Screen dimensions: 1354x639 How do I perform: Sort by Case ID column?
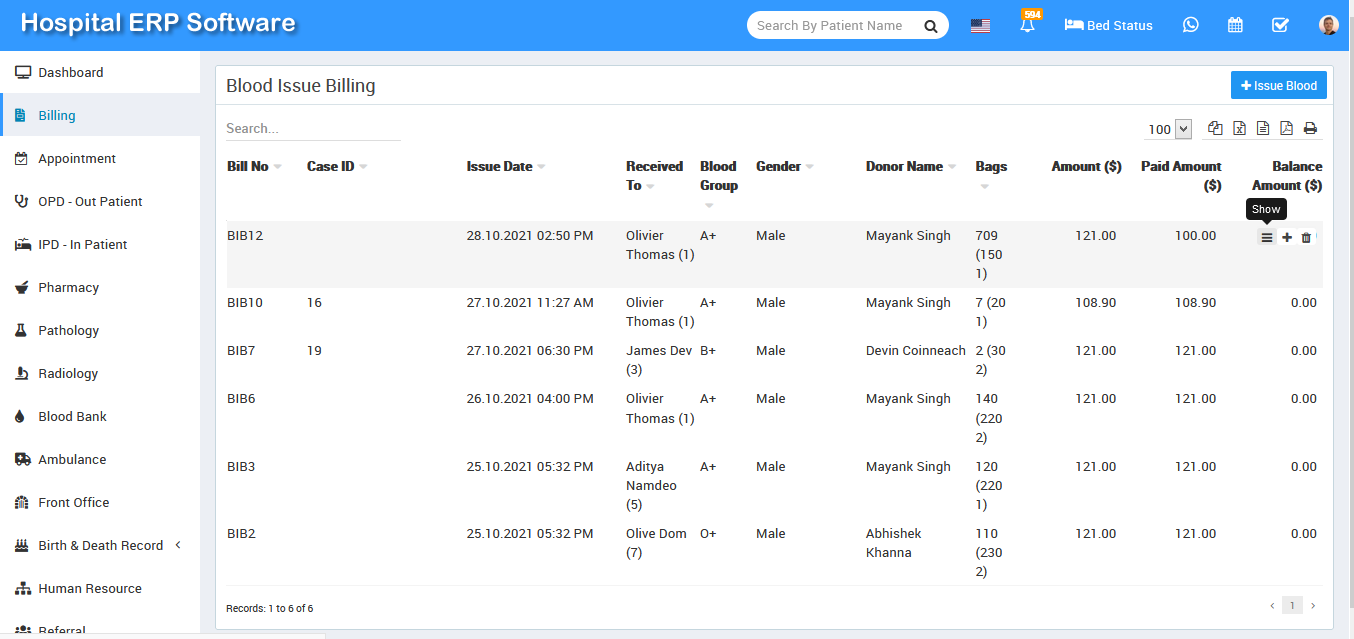[337, 167]
